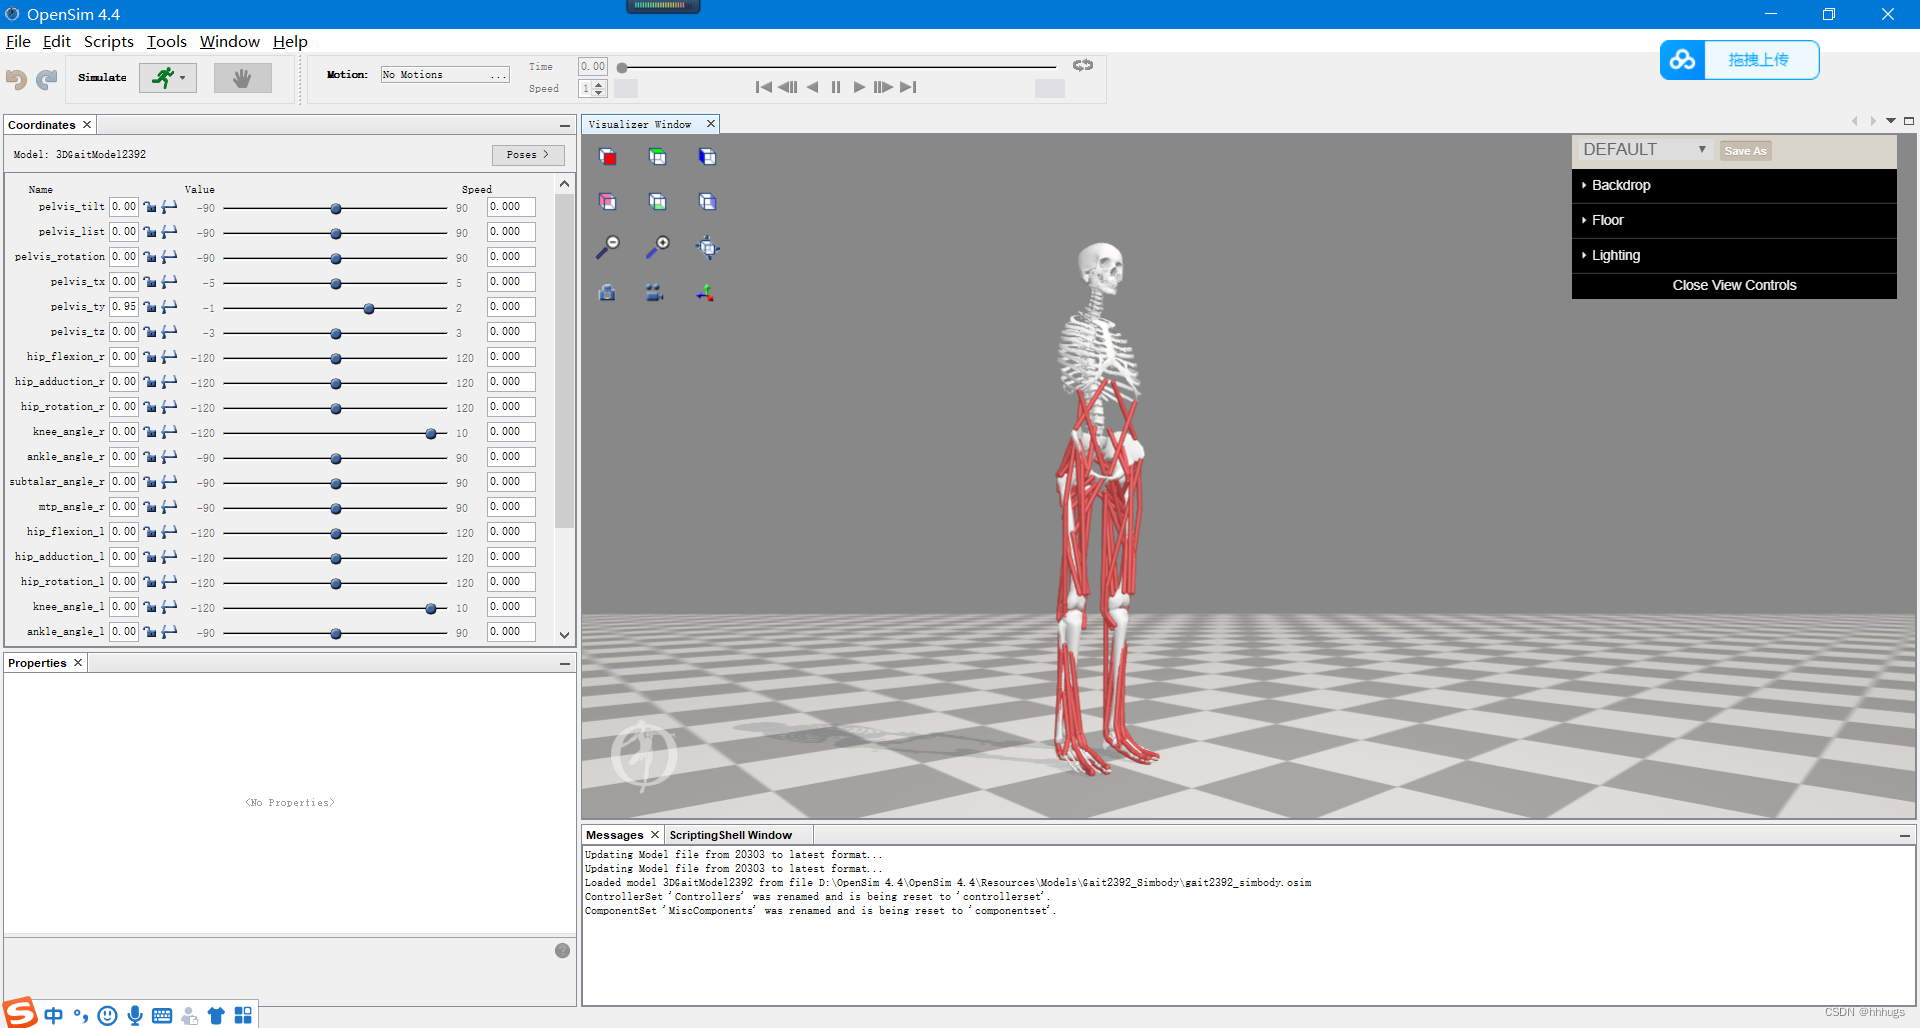Click the help question mark in Properties panel
1920x1028 pixels.
pos(562,951)
